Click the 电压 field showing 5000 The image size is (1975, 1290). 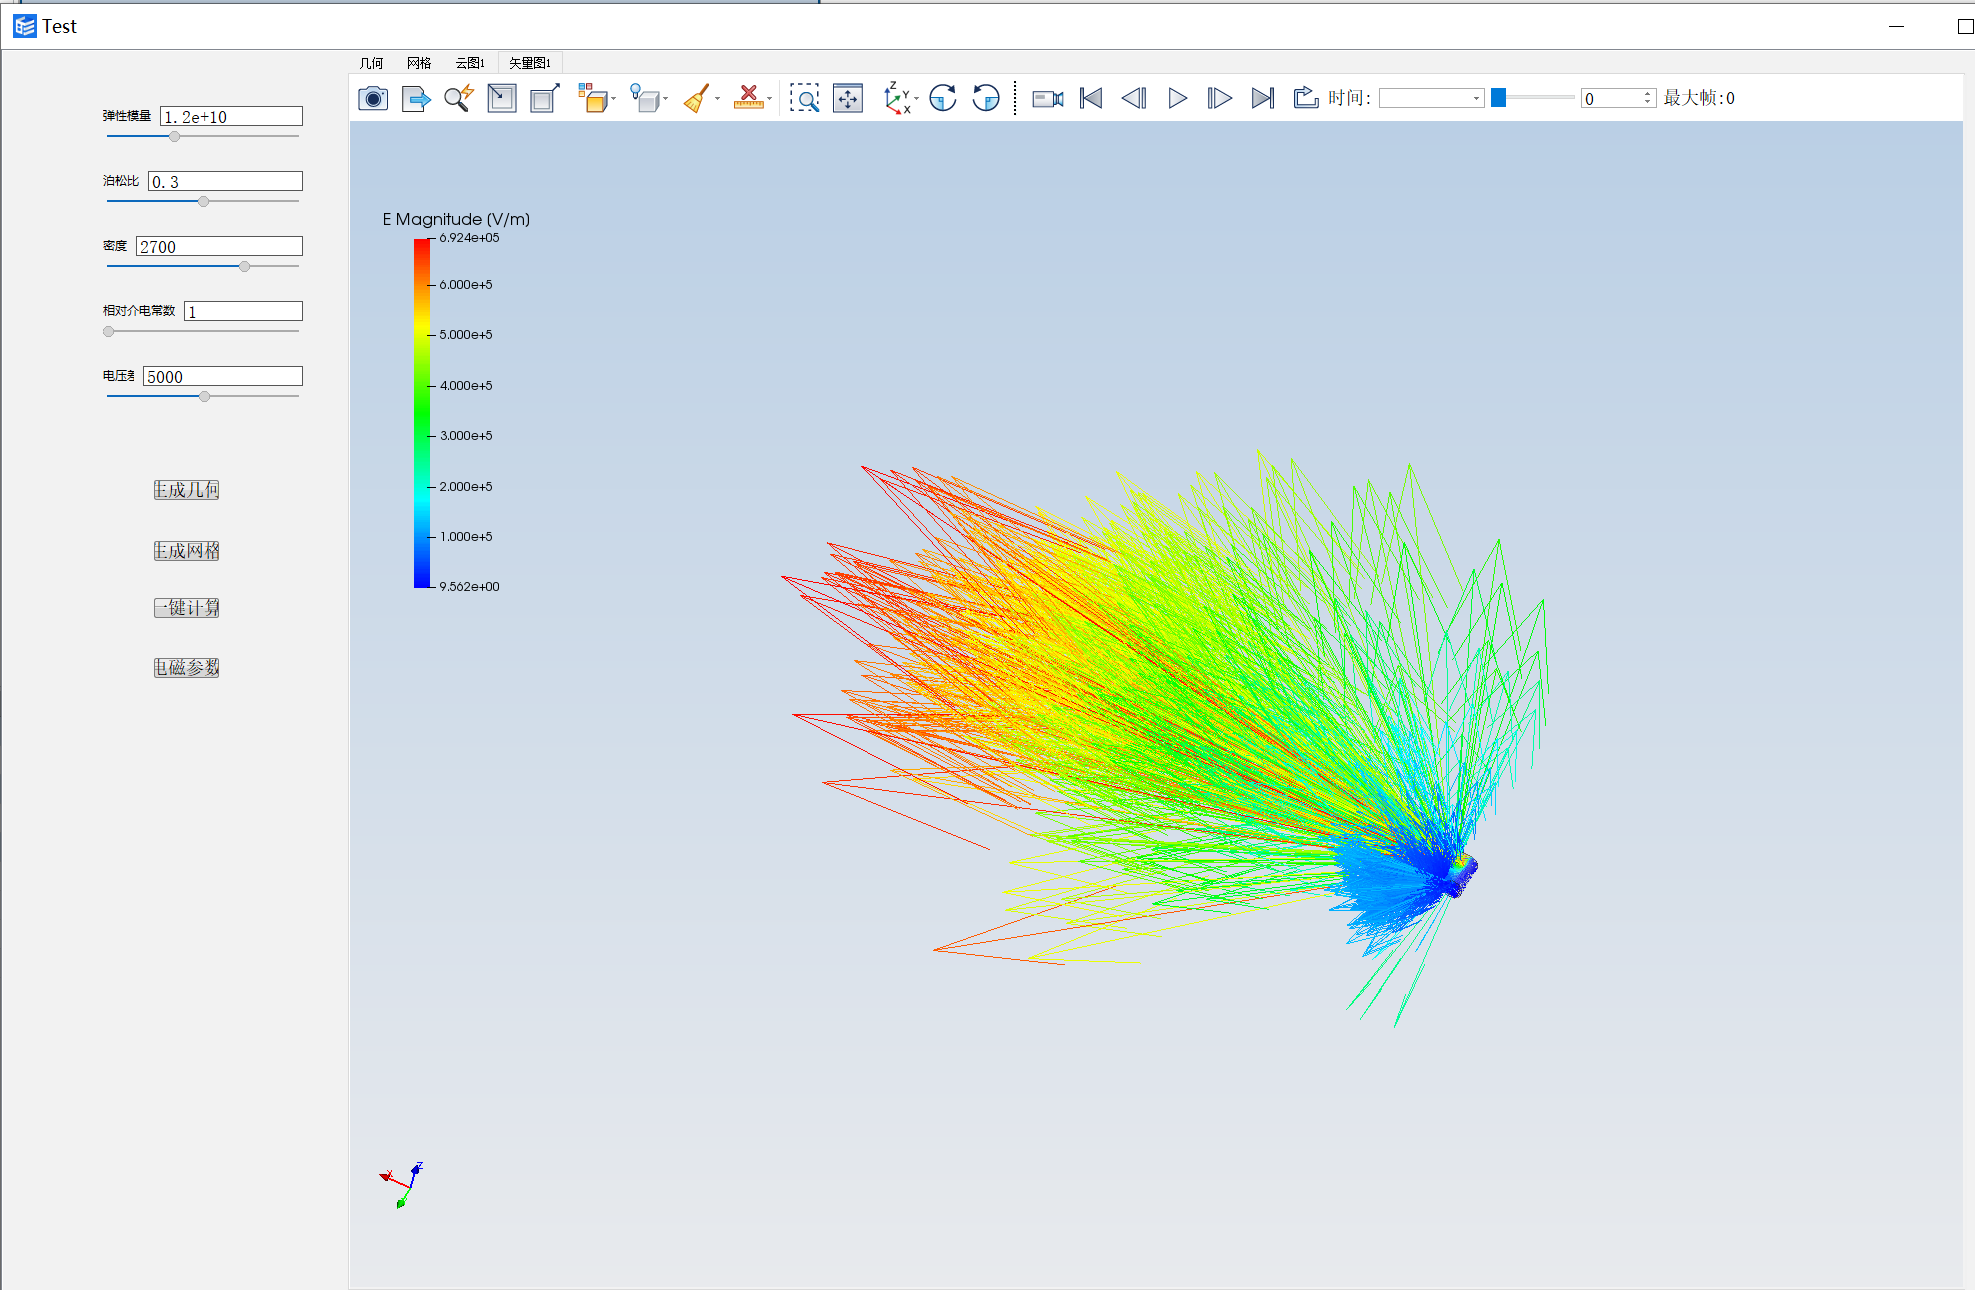tap(223, 377)
